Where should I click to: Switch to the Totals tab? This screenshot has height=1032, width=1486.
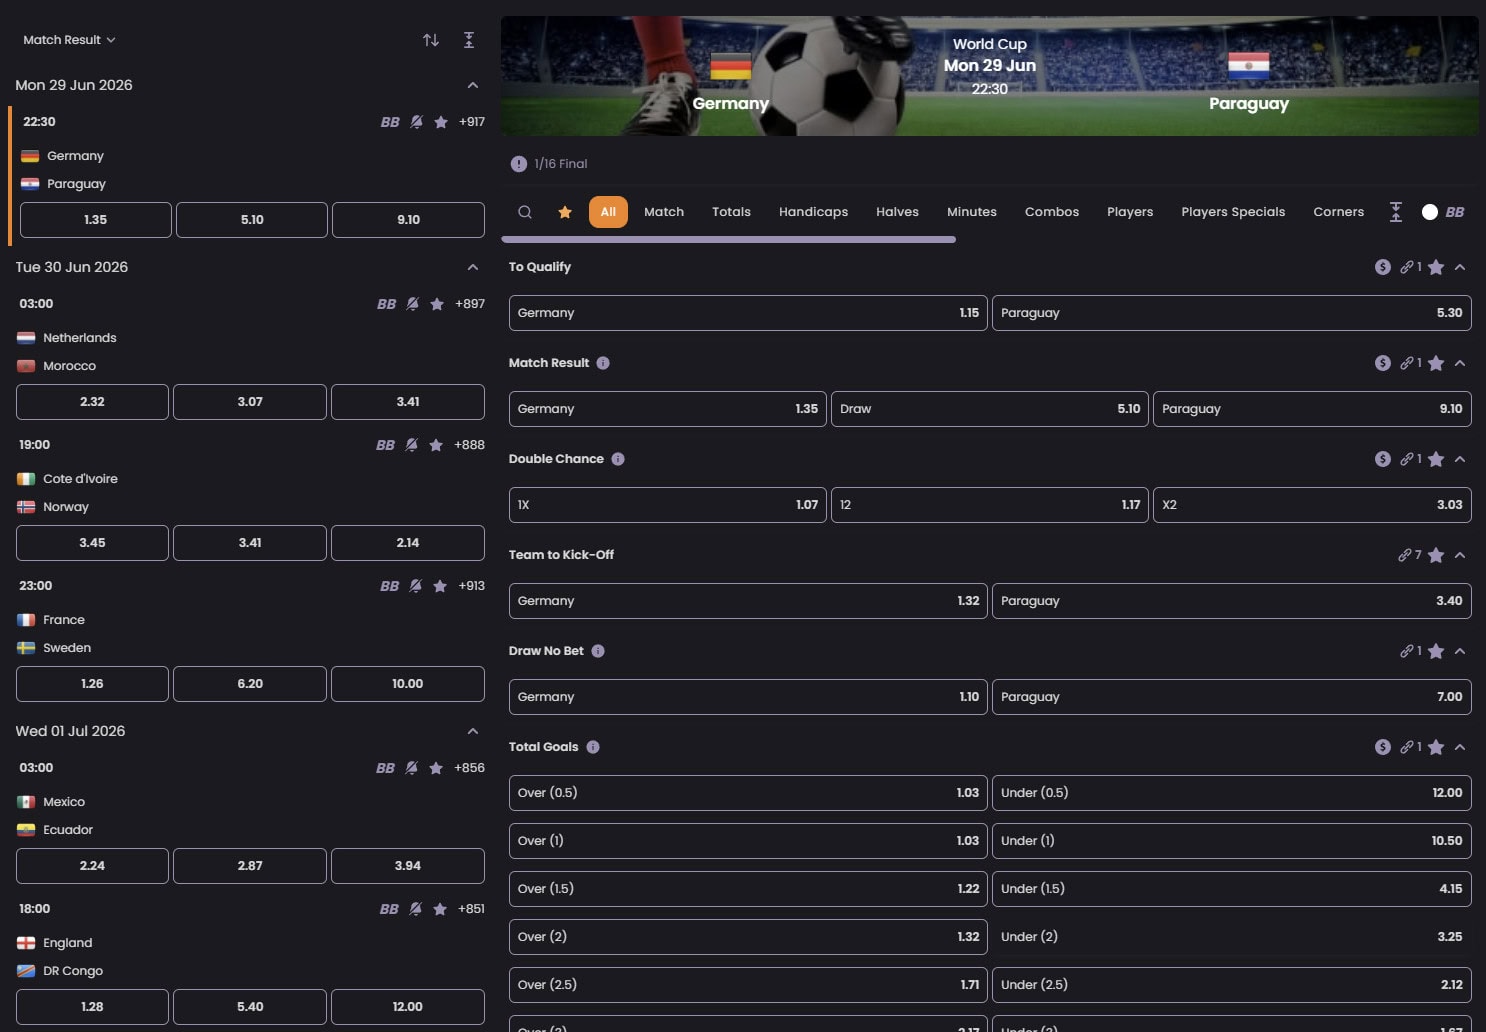coord(731,212)
